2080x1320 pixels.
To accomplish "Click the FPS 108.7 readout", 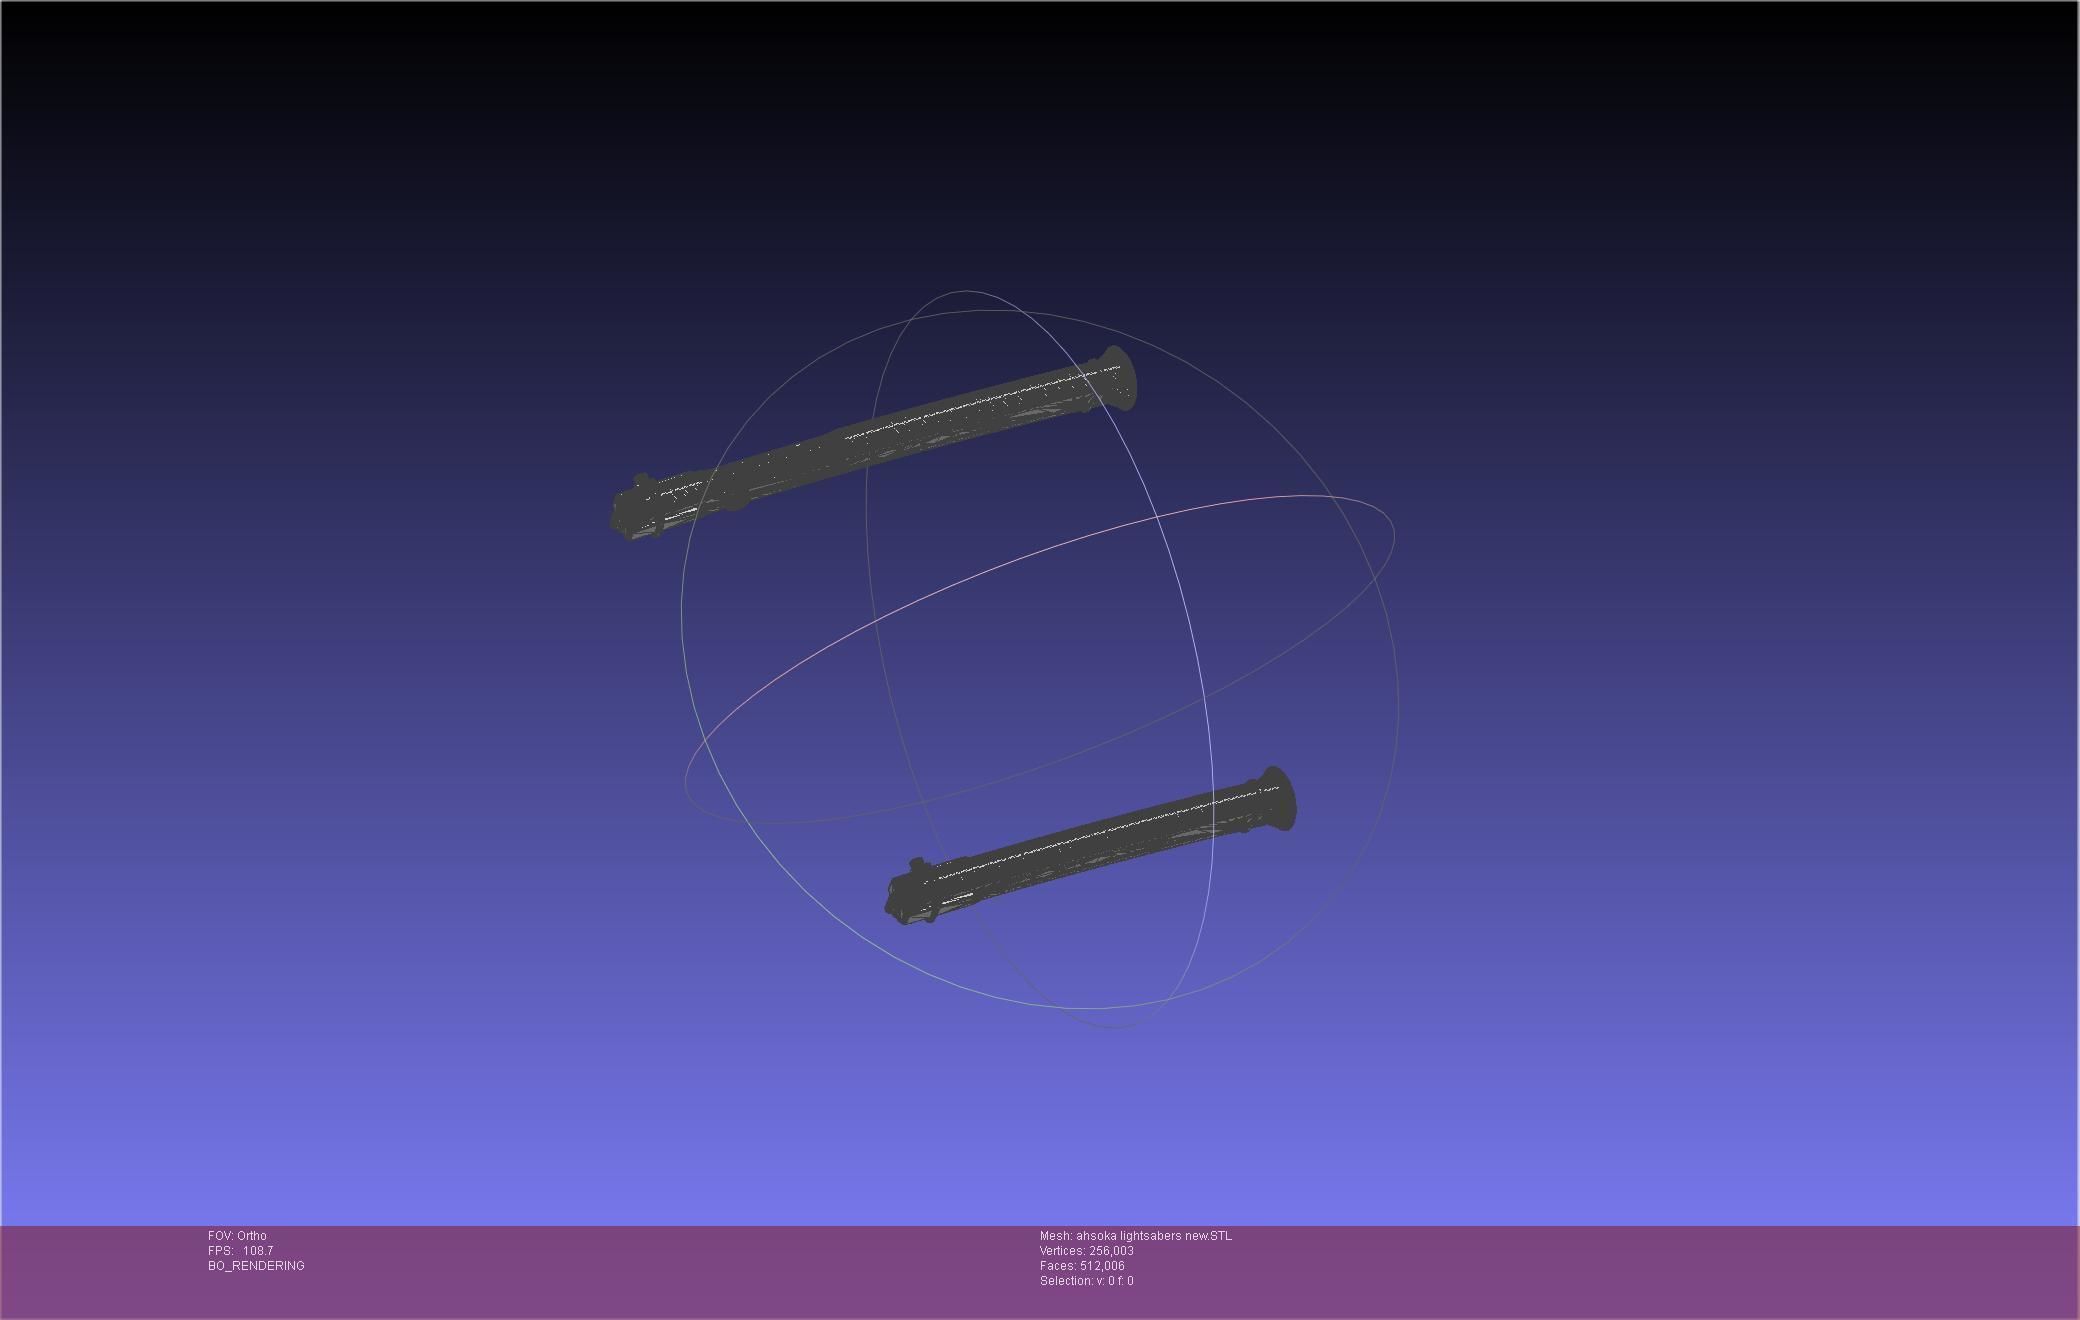I will pos(240,1251).
